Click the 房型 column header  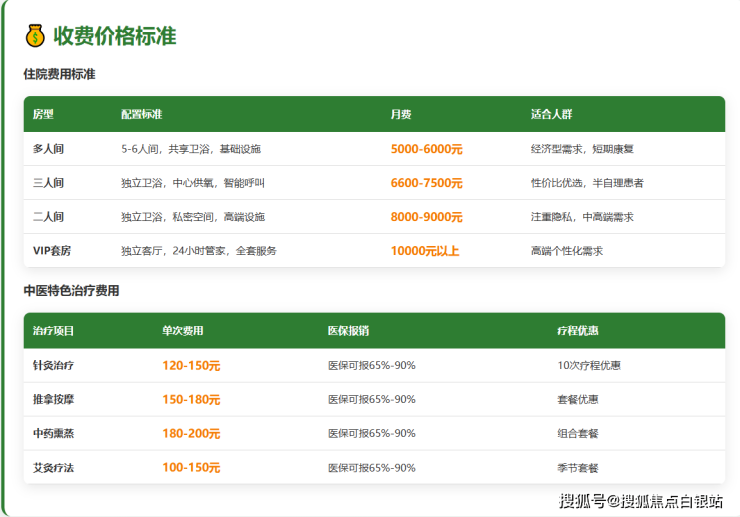[x=43, y=114]
